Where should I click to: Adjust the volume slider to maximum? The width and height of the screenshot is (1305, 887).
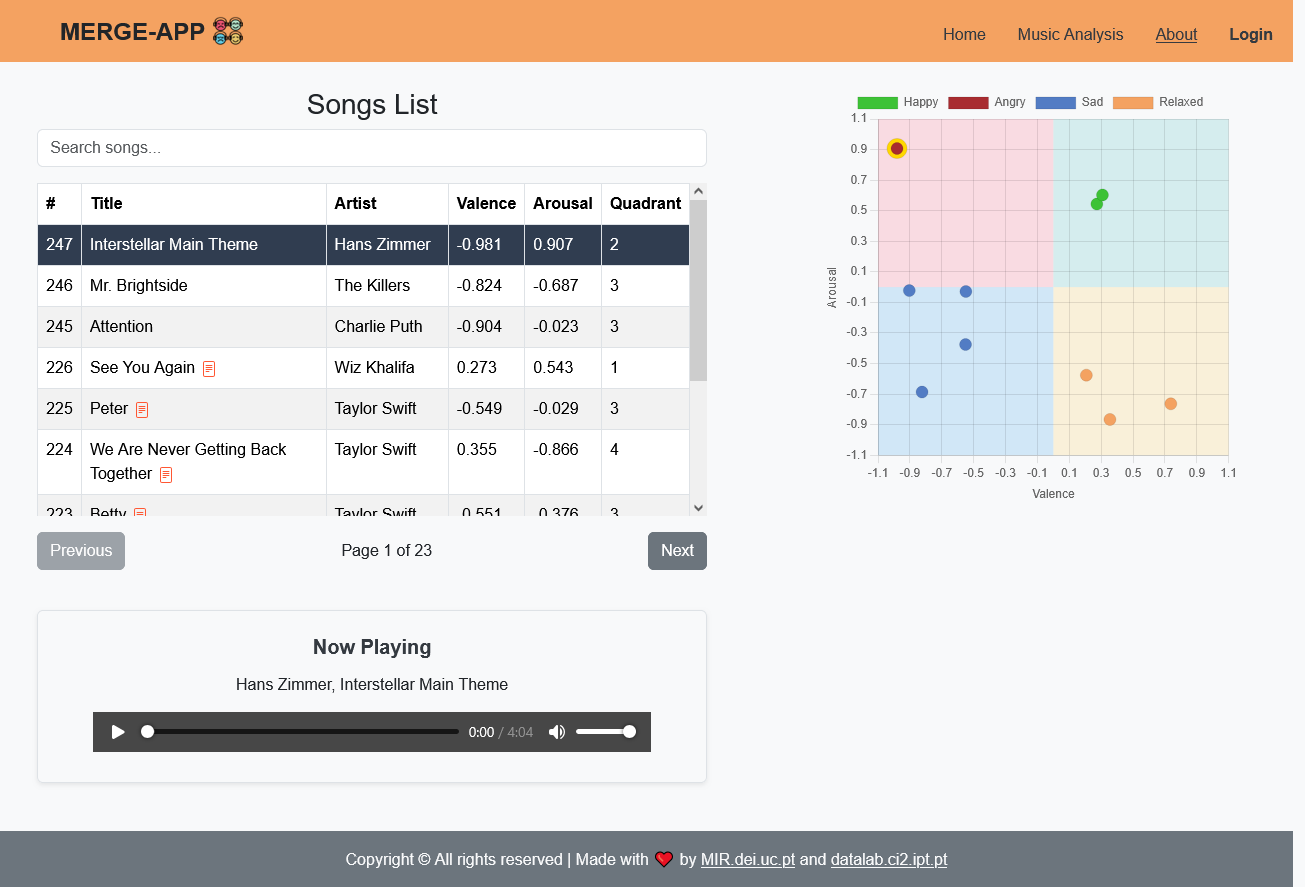click(629, 731)
